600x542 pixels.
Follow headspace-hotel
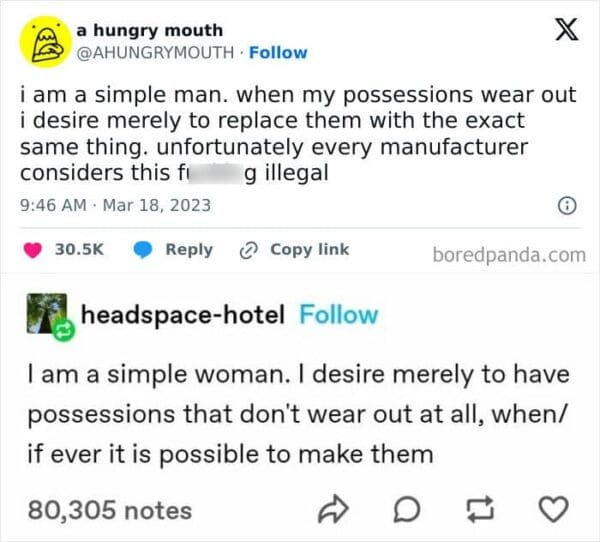coord(339,315)
